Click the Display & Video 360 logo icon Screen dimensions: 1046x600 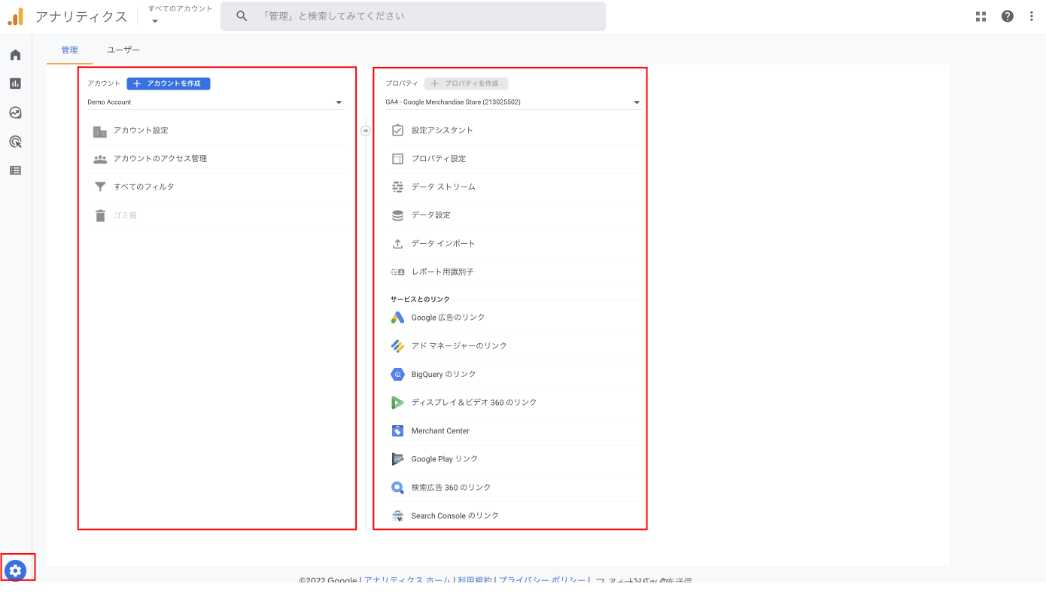[398, 402]
